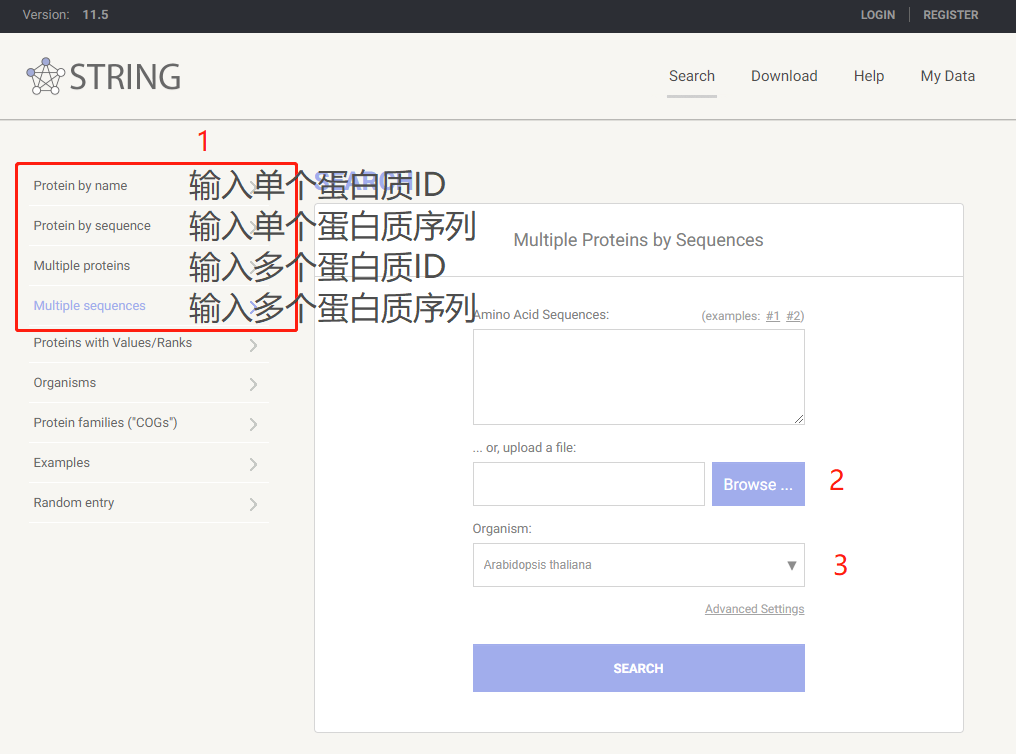Expand the Organisms sidebar entry
This screenshot has height=754, width=1016.
[x=65, y=382]
